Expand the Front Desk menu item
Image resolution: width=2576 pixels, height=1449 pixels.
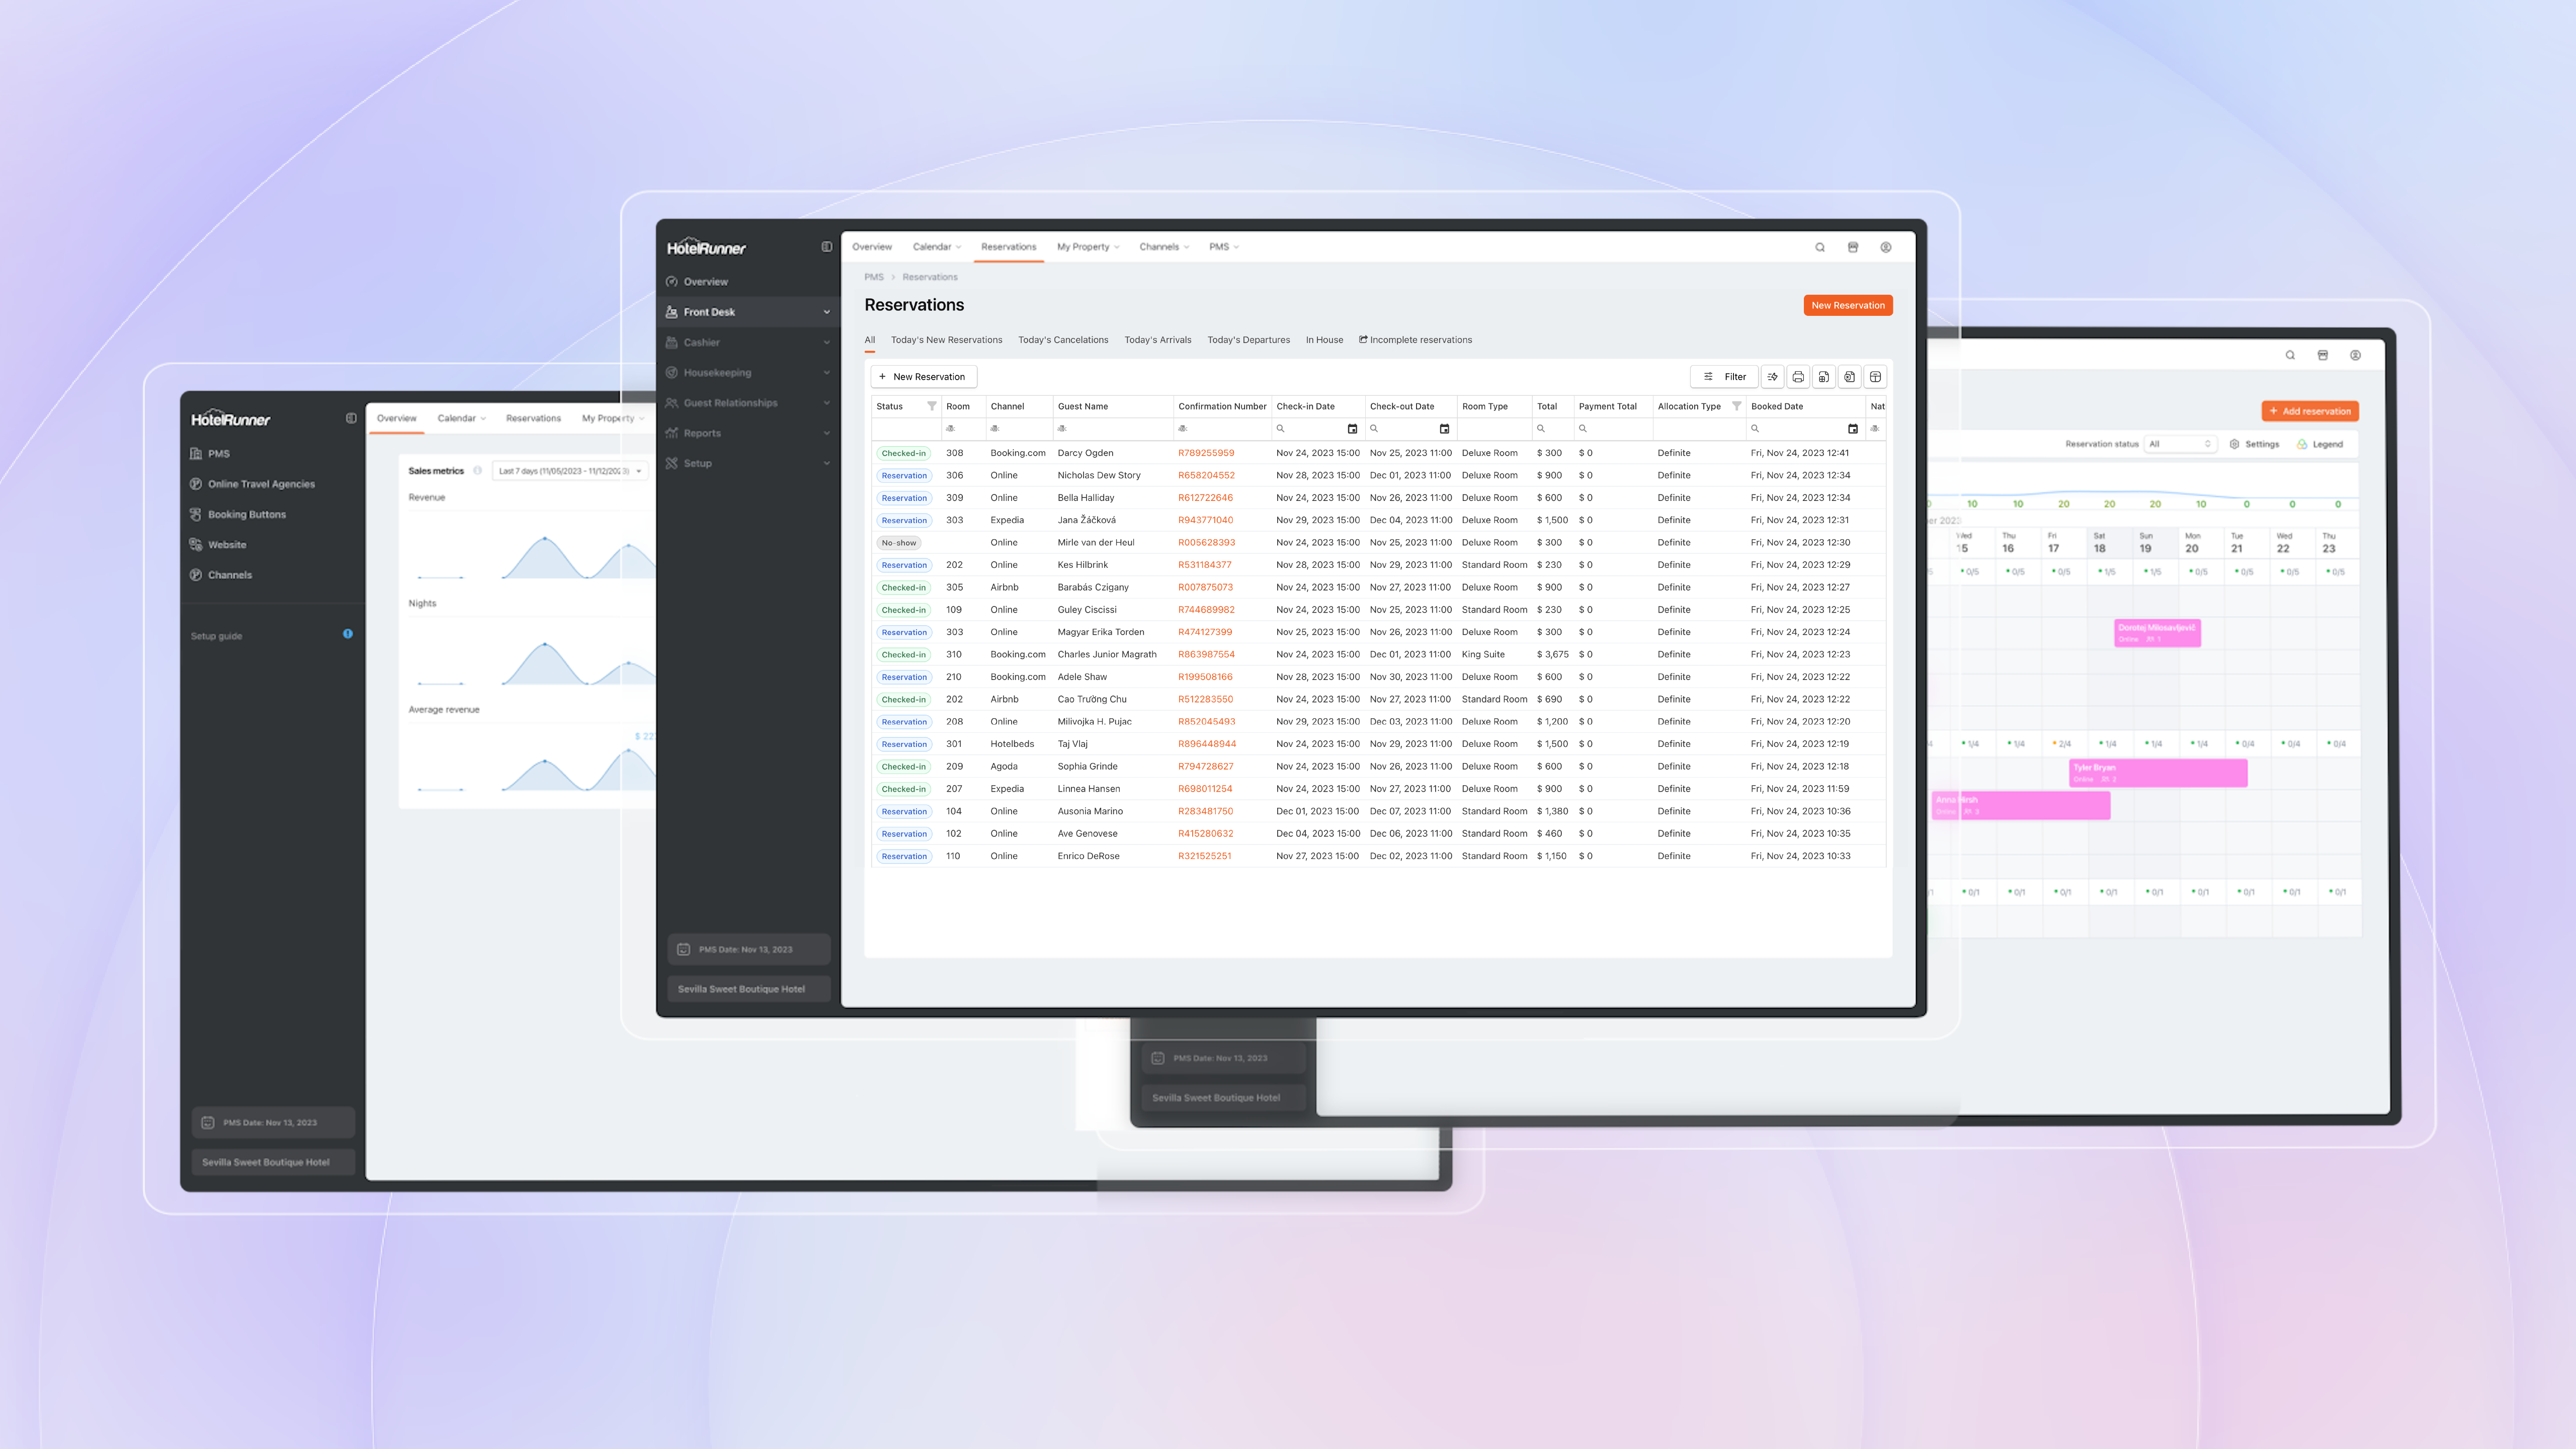tap(824, 311)
